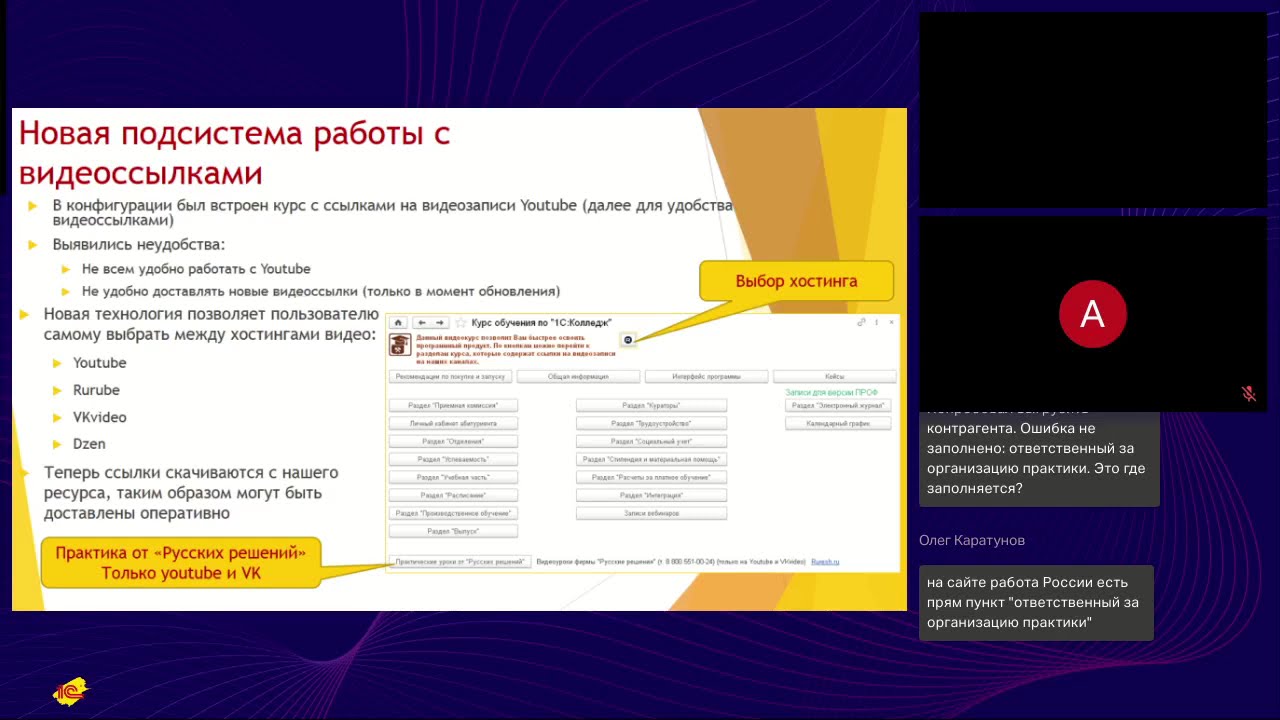Open Практические уроки от "Русских решений"
1280x720 pixels.
click(459, 562)
